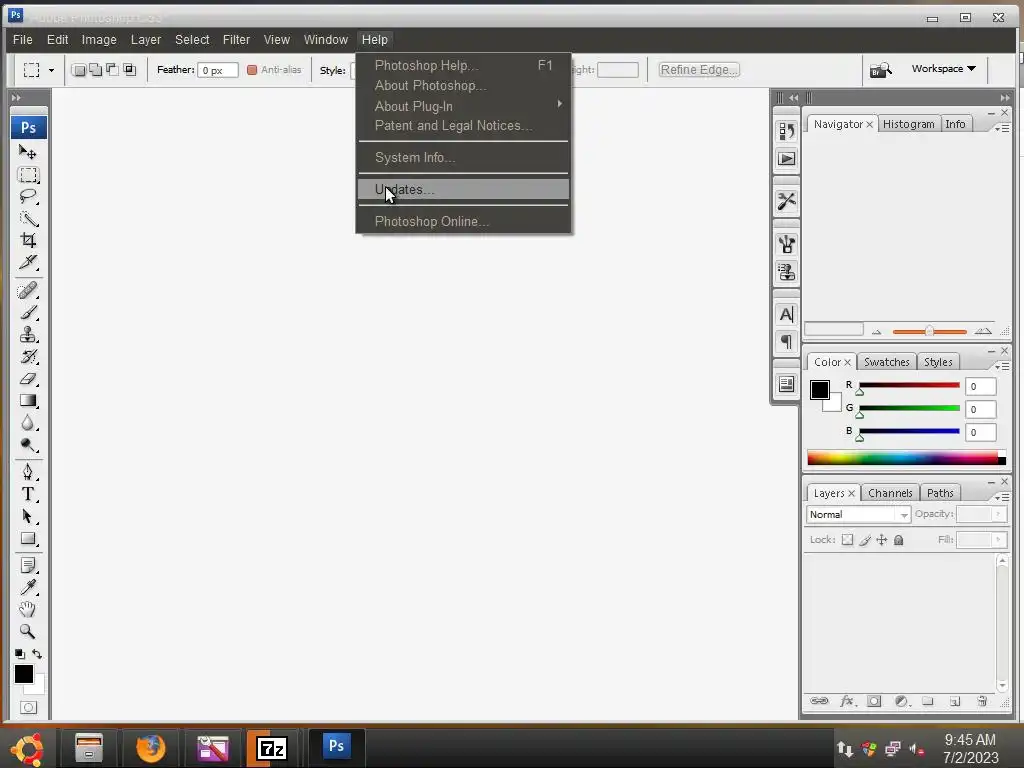1024x768 pixels.
Task: Choose Add to selection mode
Action: [95, 70]
